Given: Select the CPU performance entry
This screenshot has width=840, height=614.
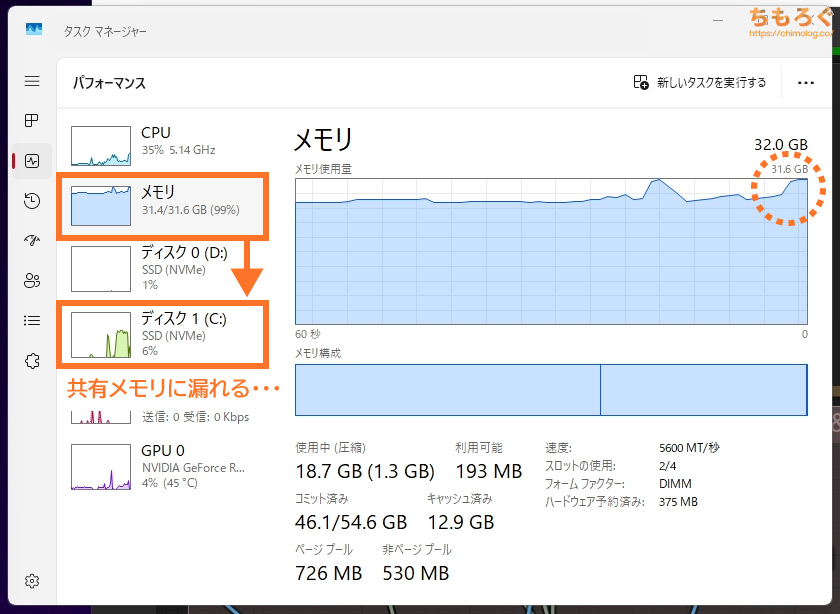Looking at the screenshot, I should click(163, 145).
